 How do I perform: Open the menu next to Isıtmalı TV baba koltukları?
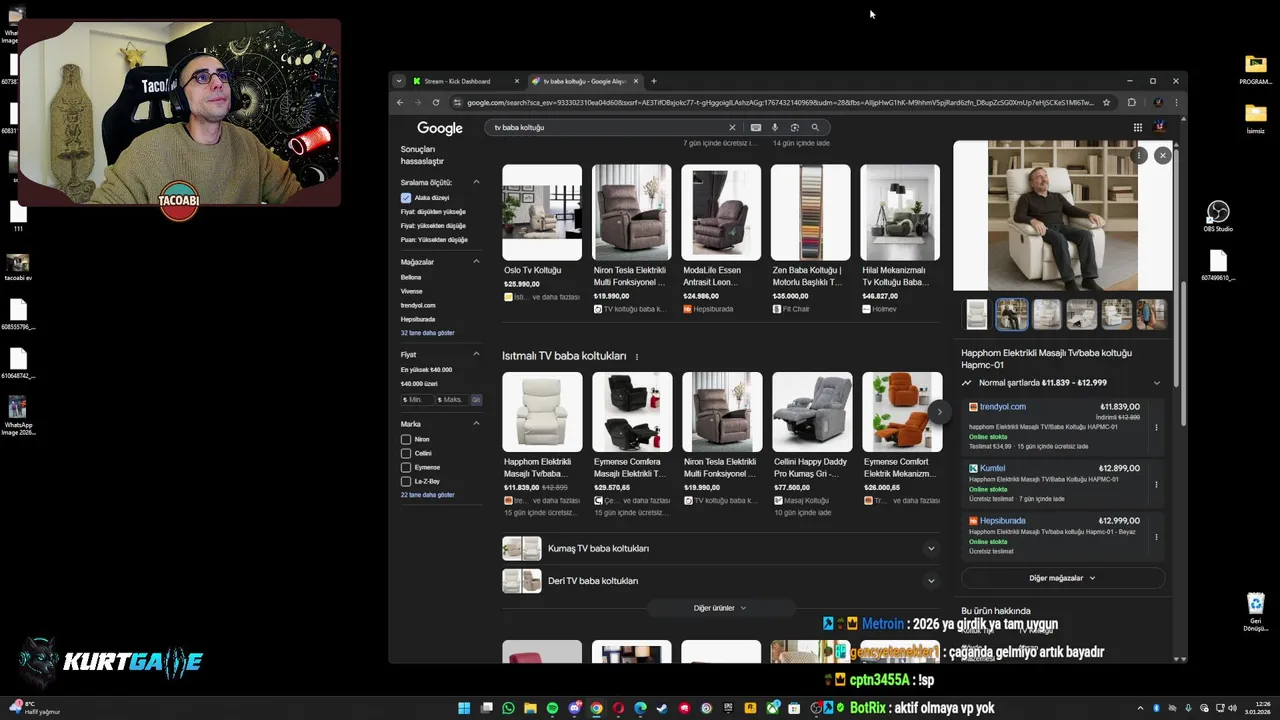(637, 356)
